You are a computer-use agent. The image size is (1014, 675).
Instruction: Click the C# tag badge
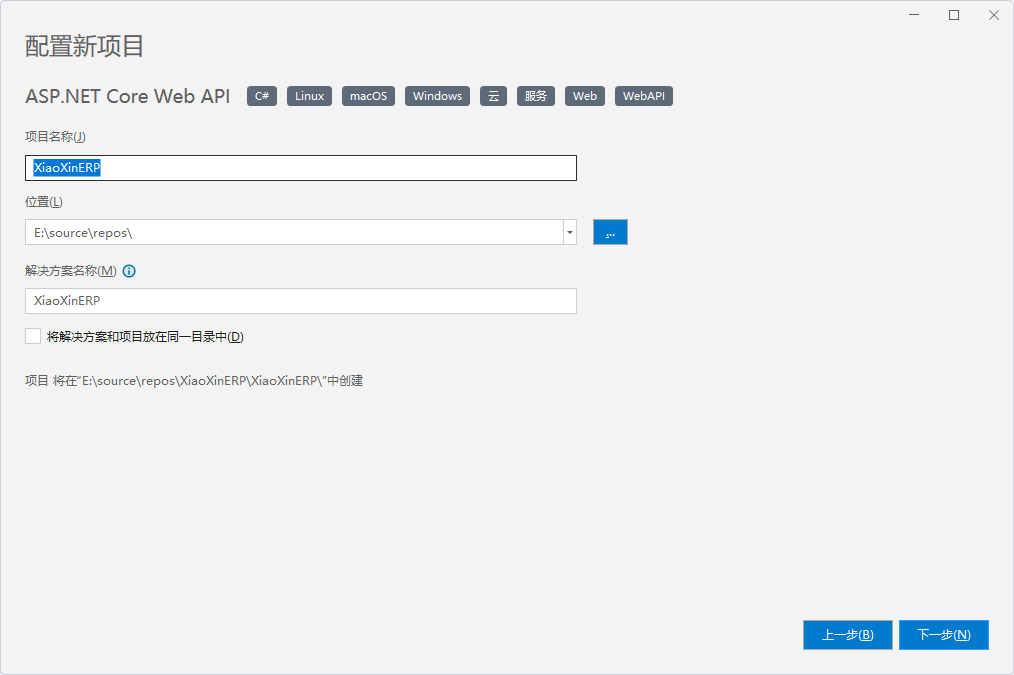tap(262, 96)
